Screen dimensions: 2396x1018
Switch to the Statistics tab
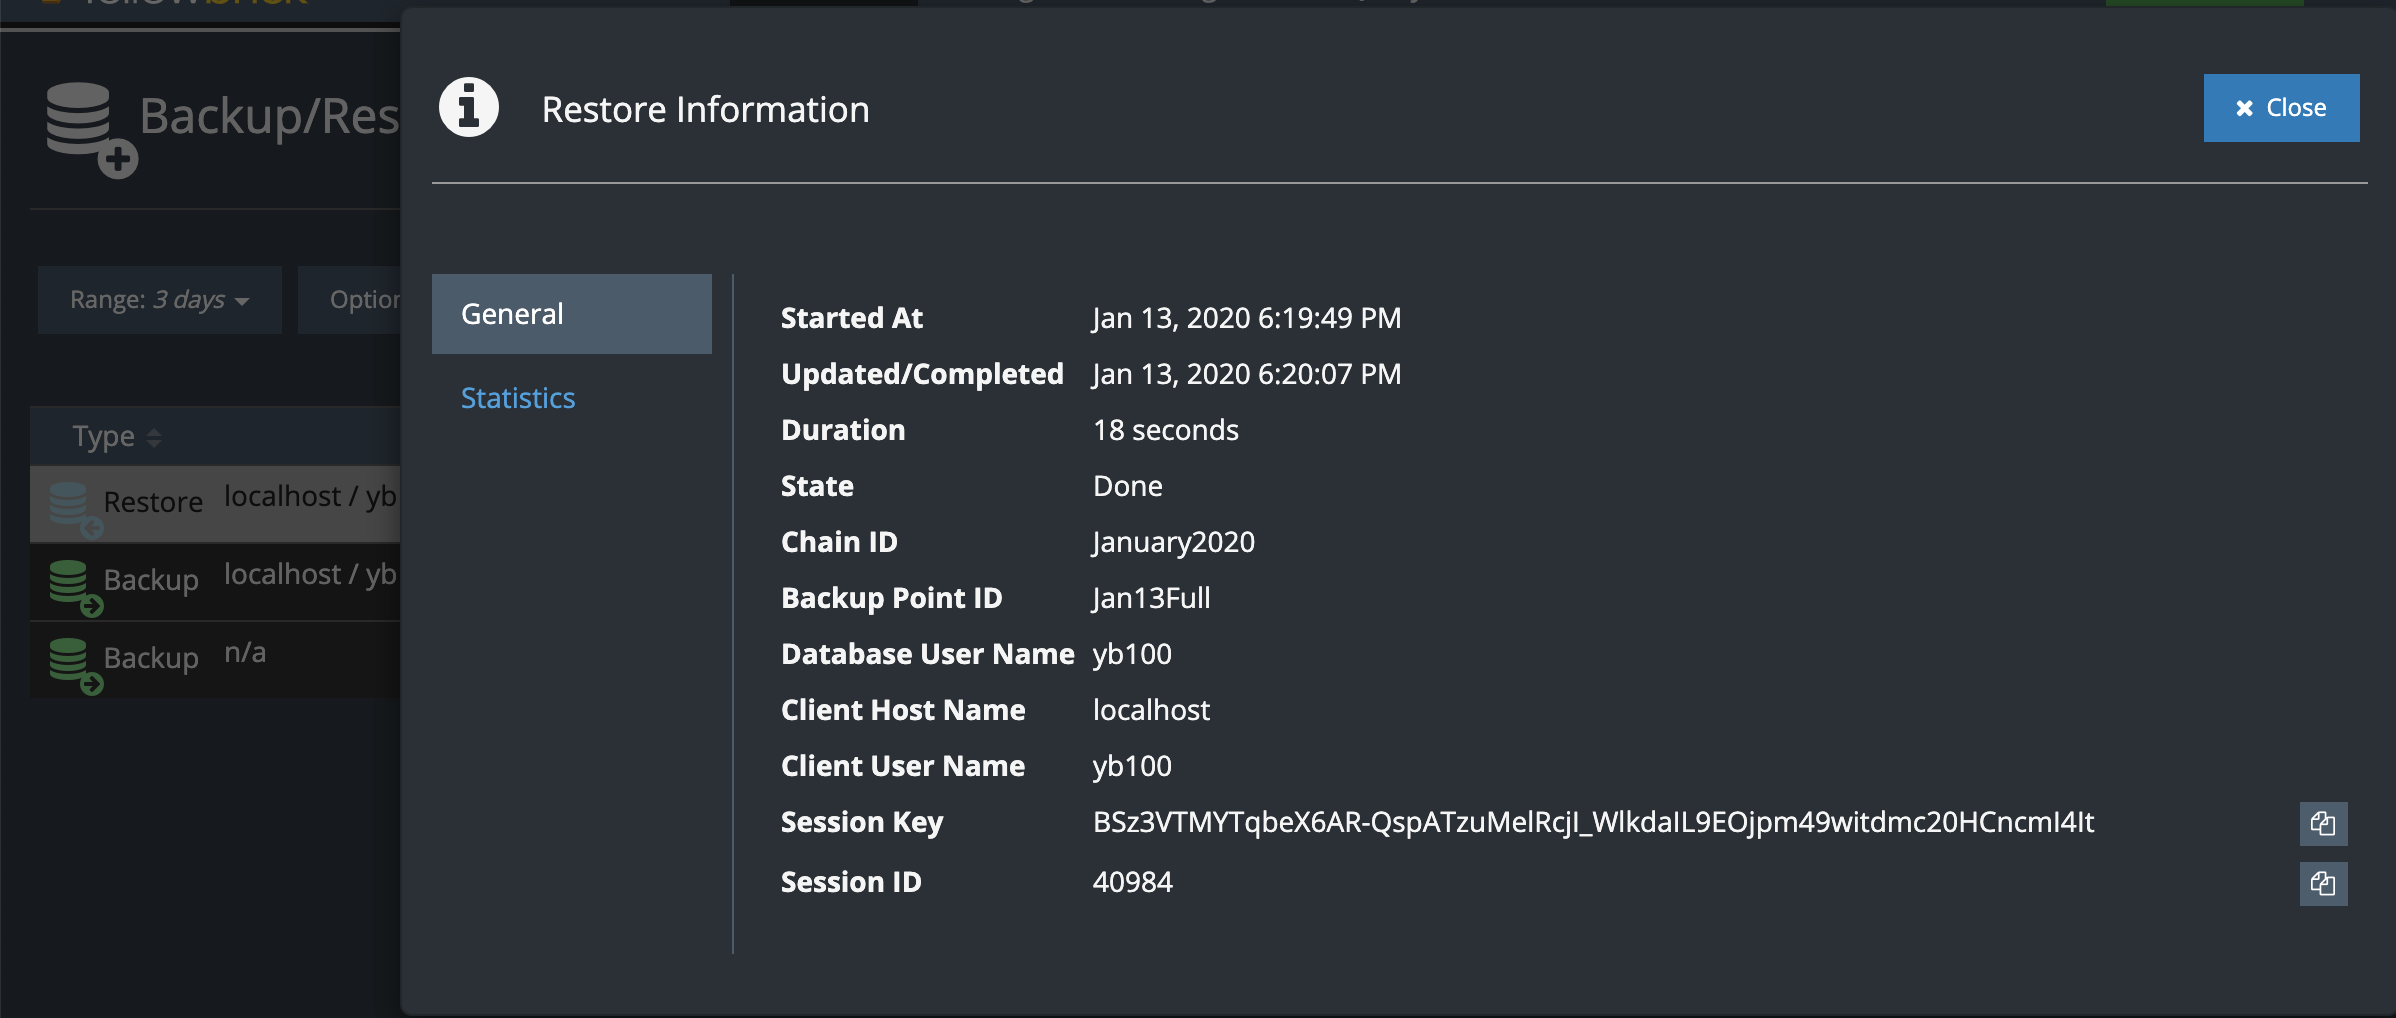[x=517, y=397]
